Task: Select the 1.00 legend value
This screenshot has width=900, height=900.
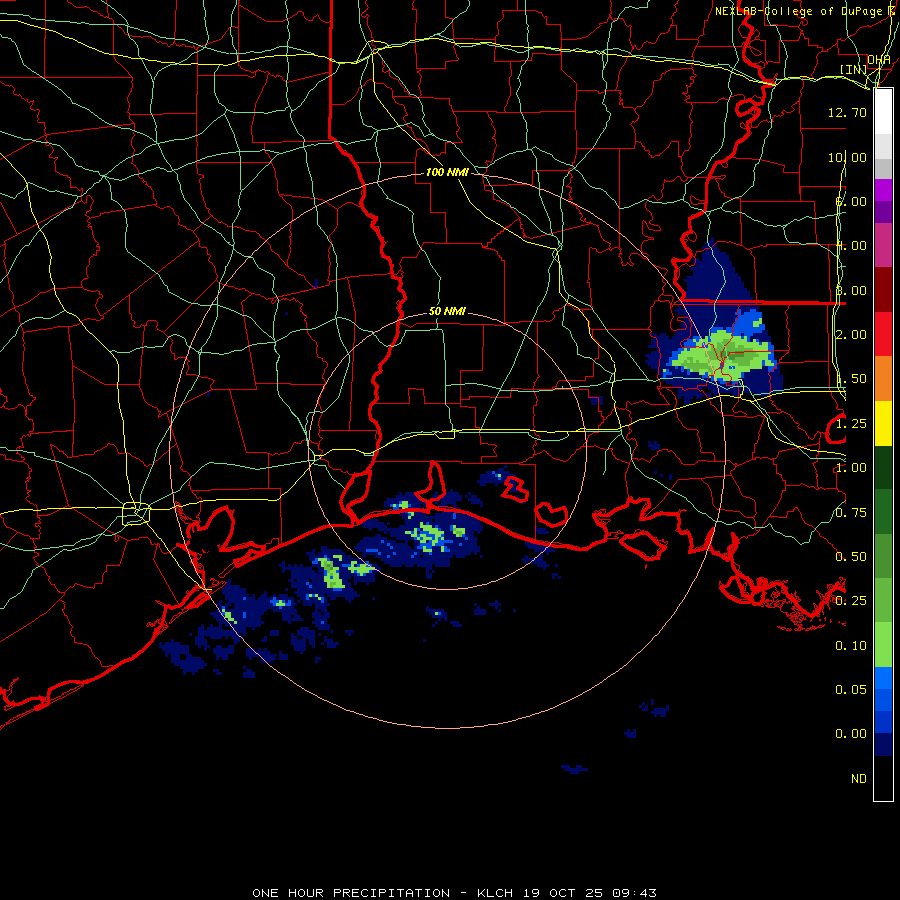Action: click(x=851, y=468)
